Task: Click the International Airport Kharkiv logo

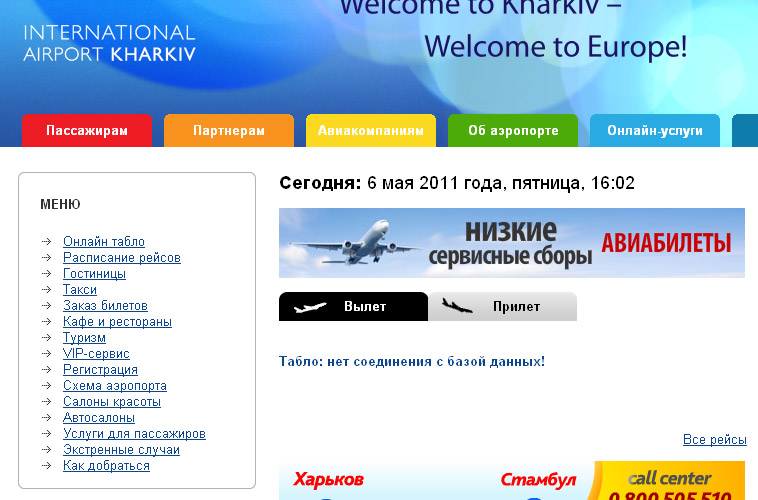Action: click(x=110, y=43)
